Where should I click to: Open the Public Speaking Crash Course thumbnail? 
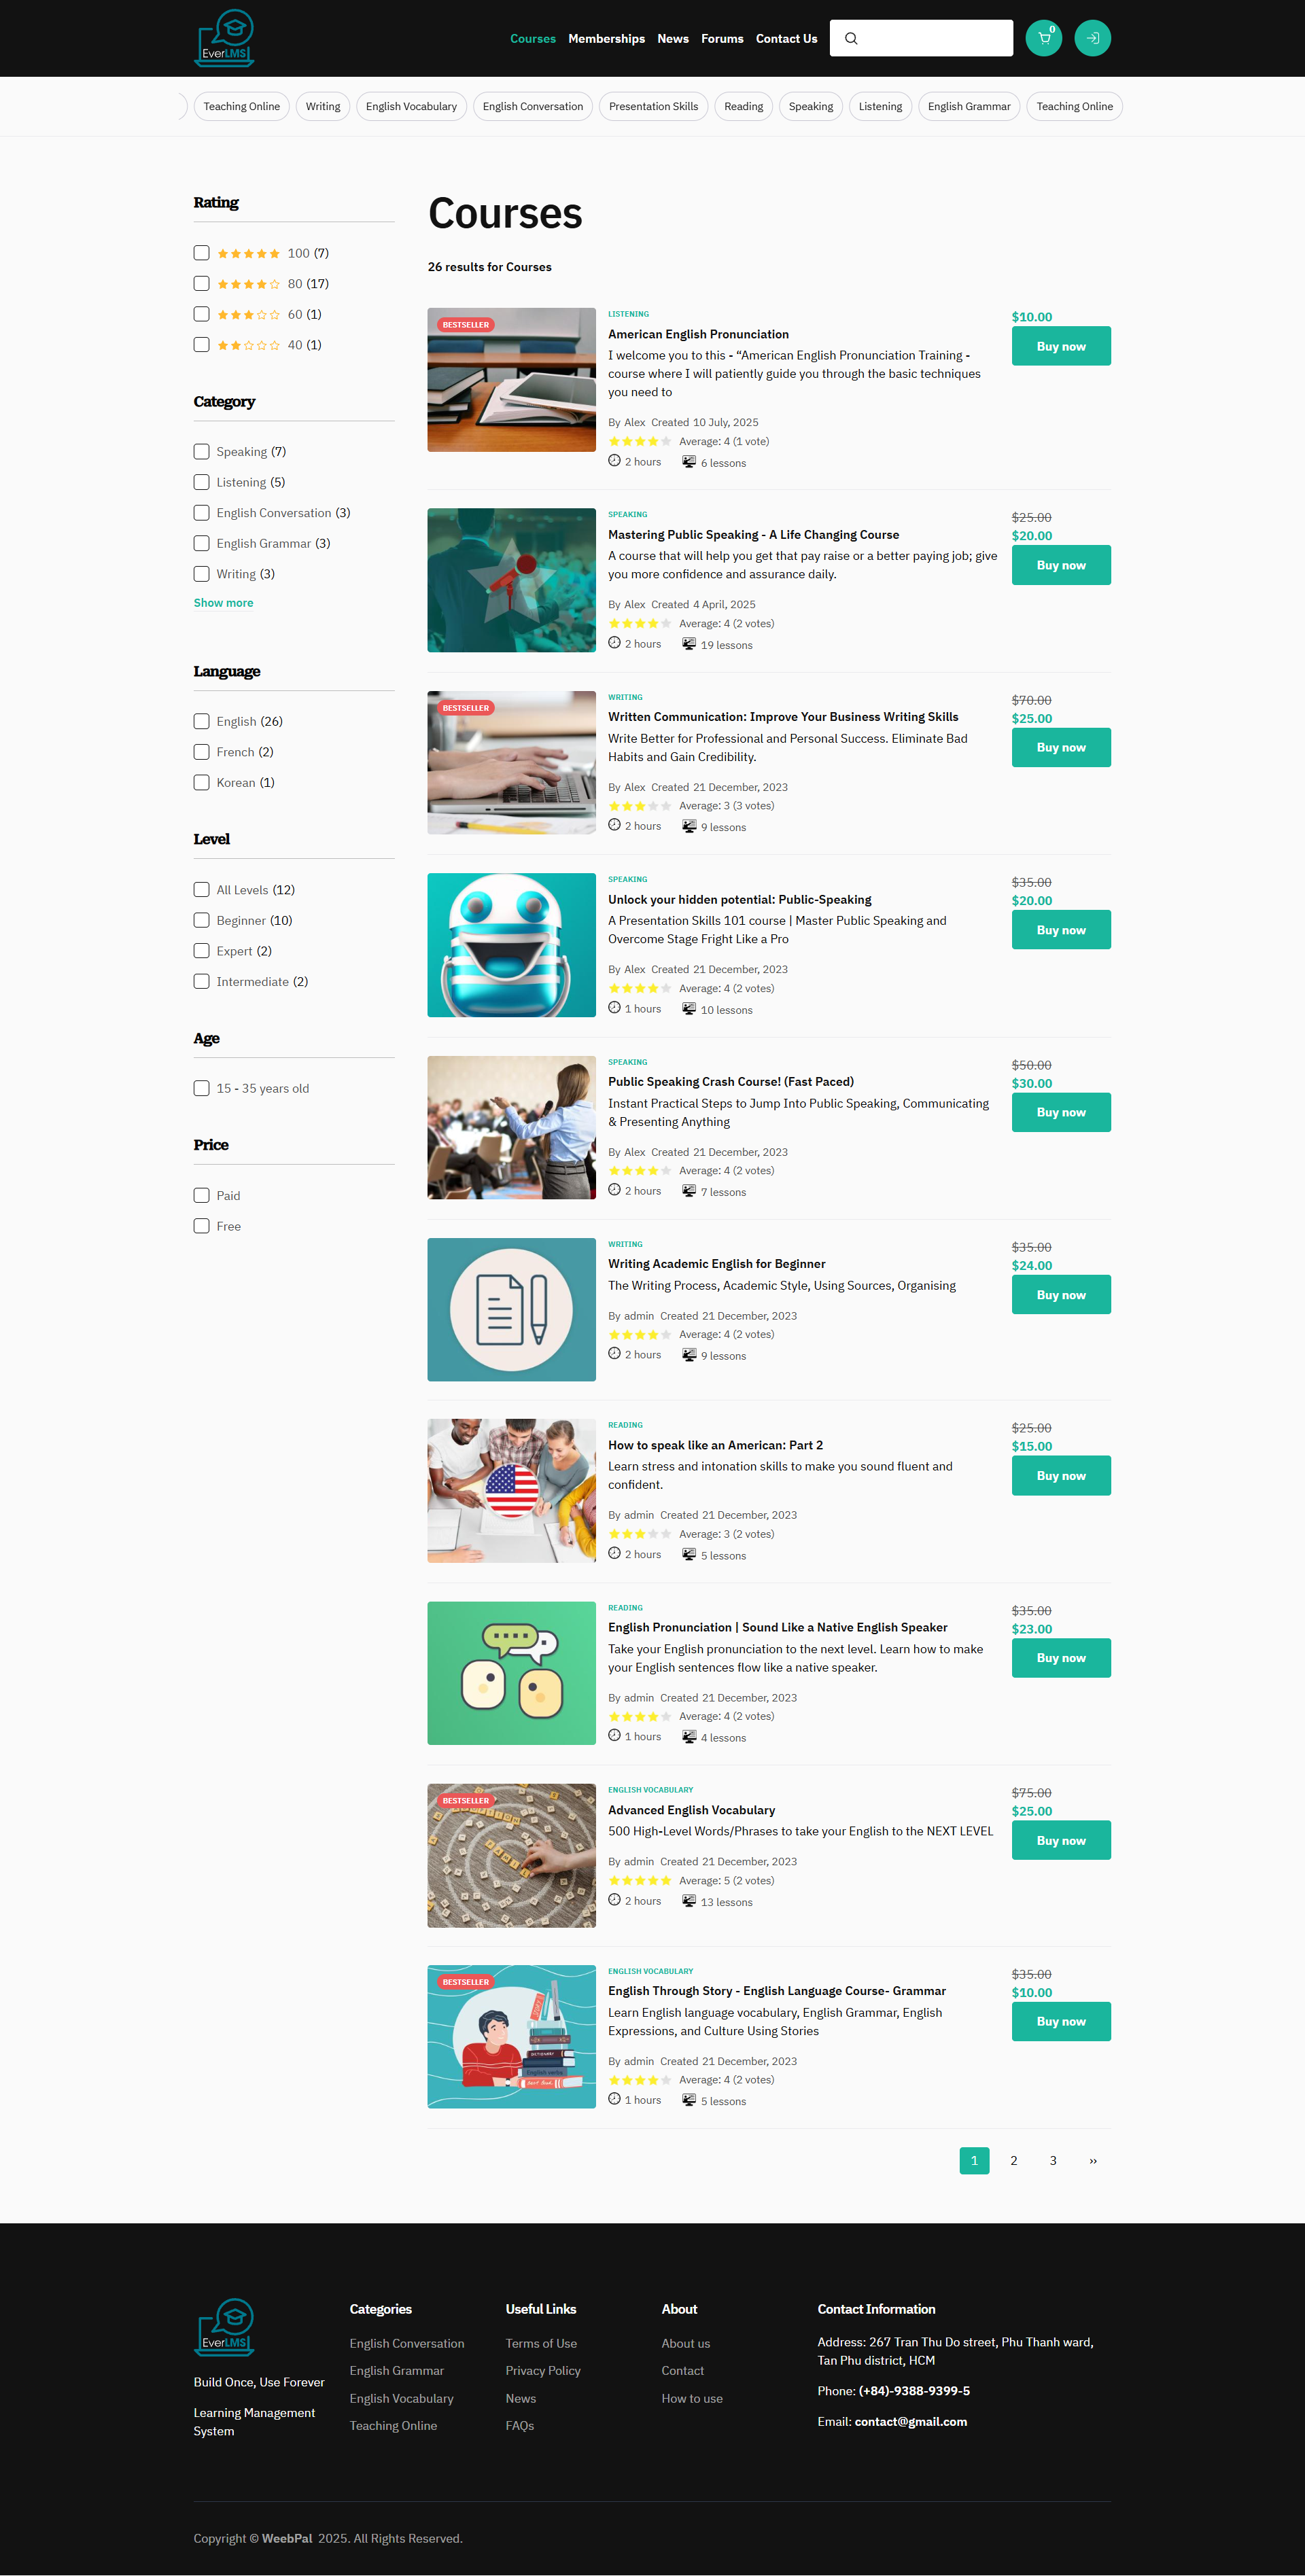pyautogui.click(x=511, y=1128)
